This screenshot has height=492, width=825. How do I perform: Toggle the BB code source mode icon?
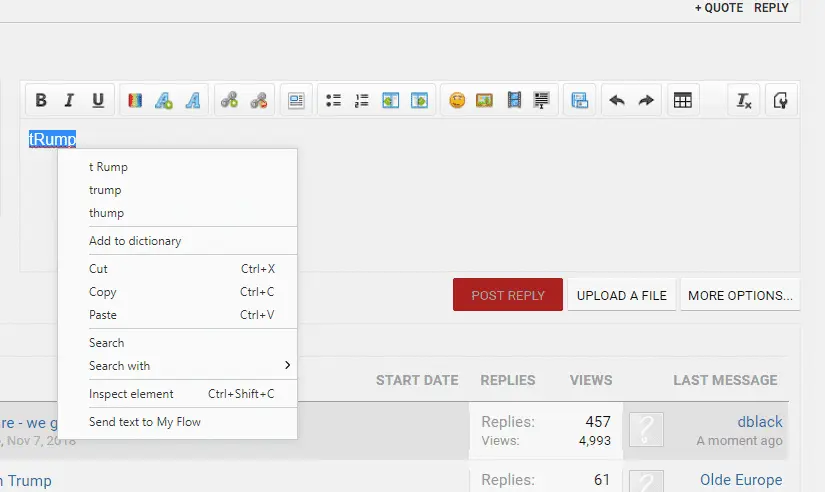coord(781,100)
